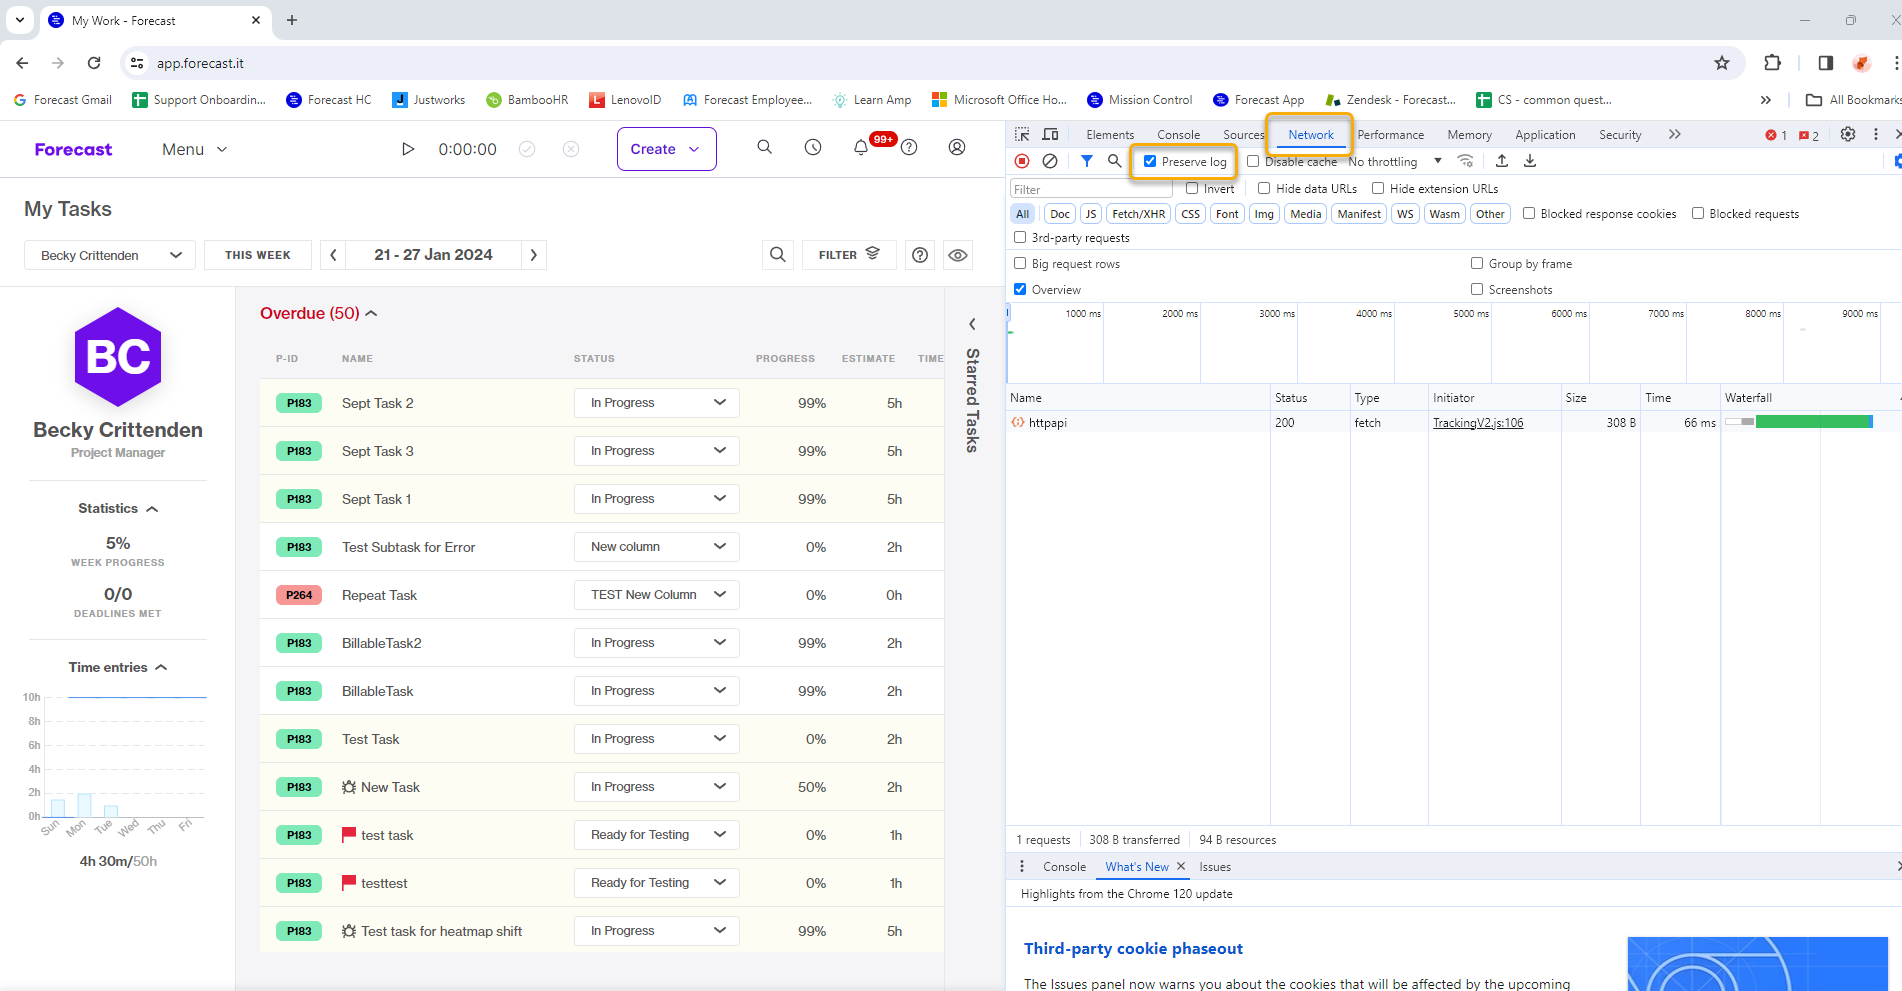Stop recording network log
This screenshot has height=991, width=1902.
coord(1022,161)
